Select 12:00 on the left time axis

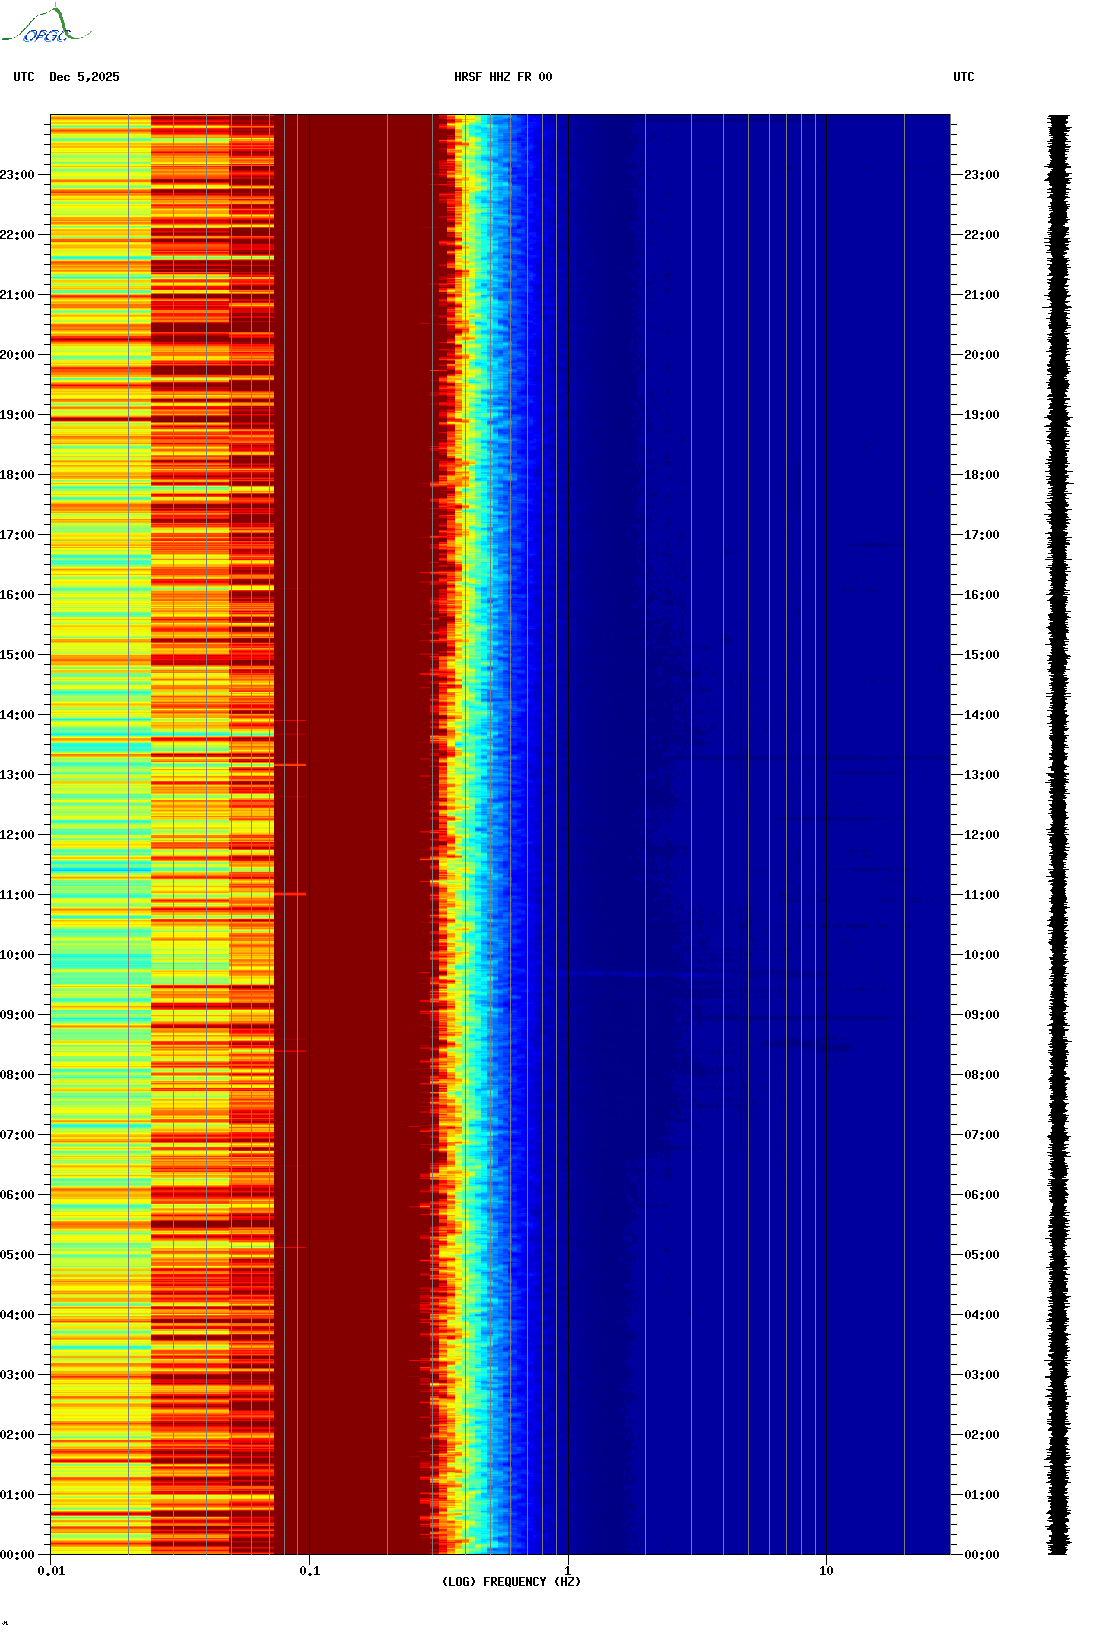[x=17, y=835]
